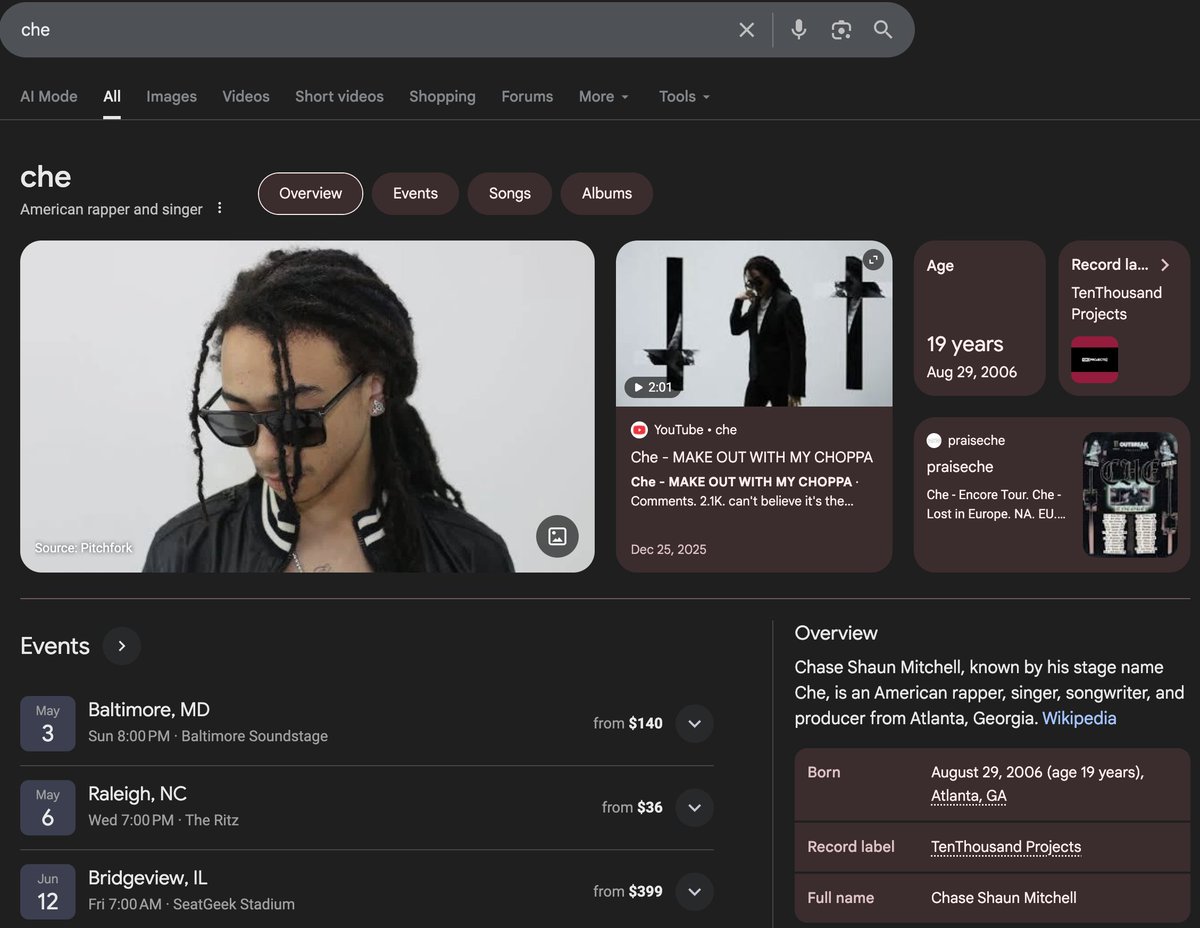This screenshot has height=928, width=1200.
Task: Open Baltimore, MD event title
Action: tap(149, 709)
